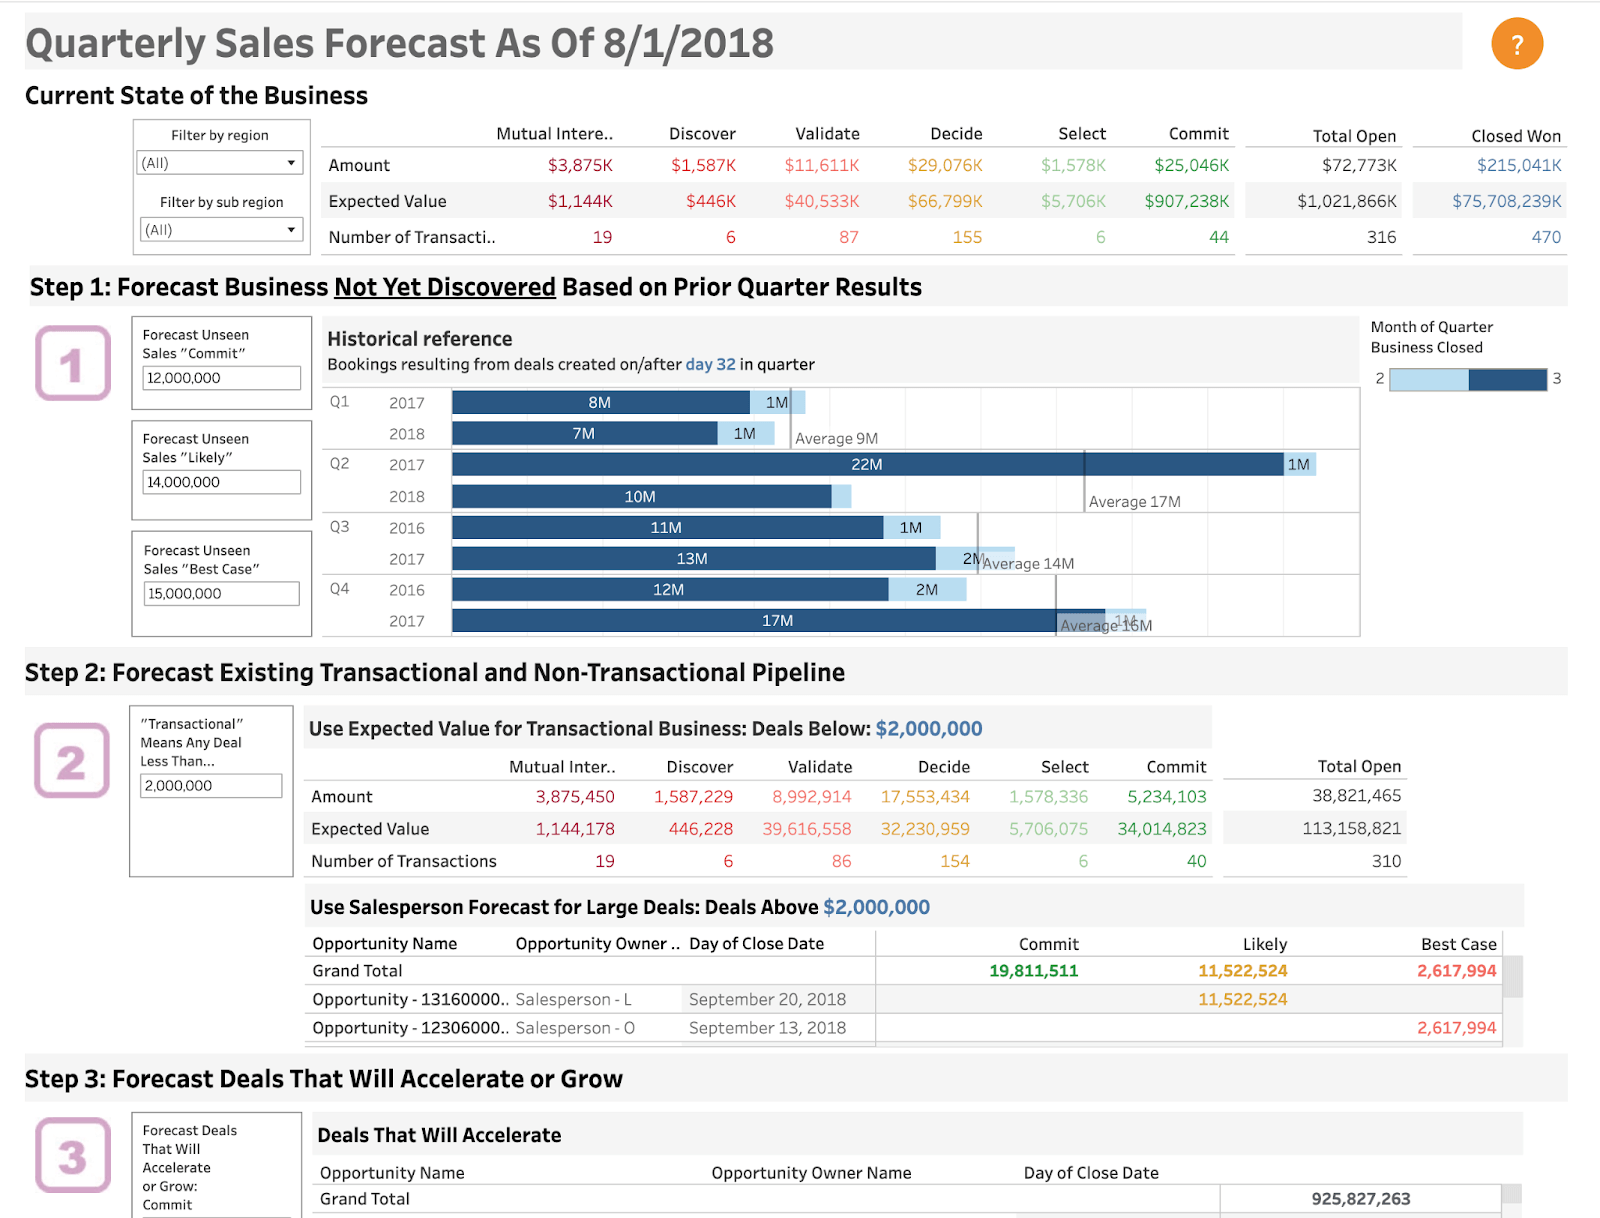Select the Q4 2017 17M bar
Viewport: 1600px width, 1218px height.
click(778, 620)
